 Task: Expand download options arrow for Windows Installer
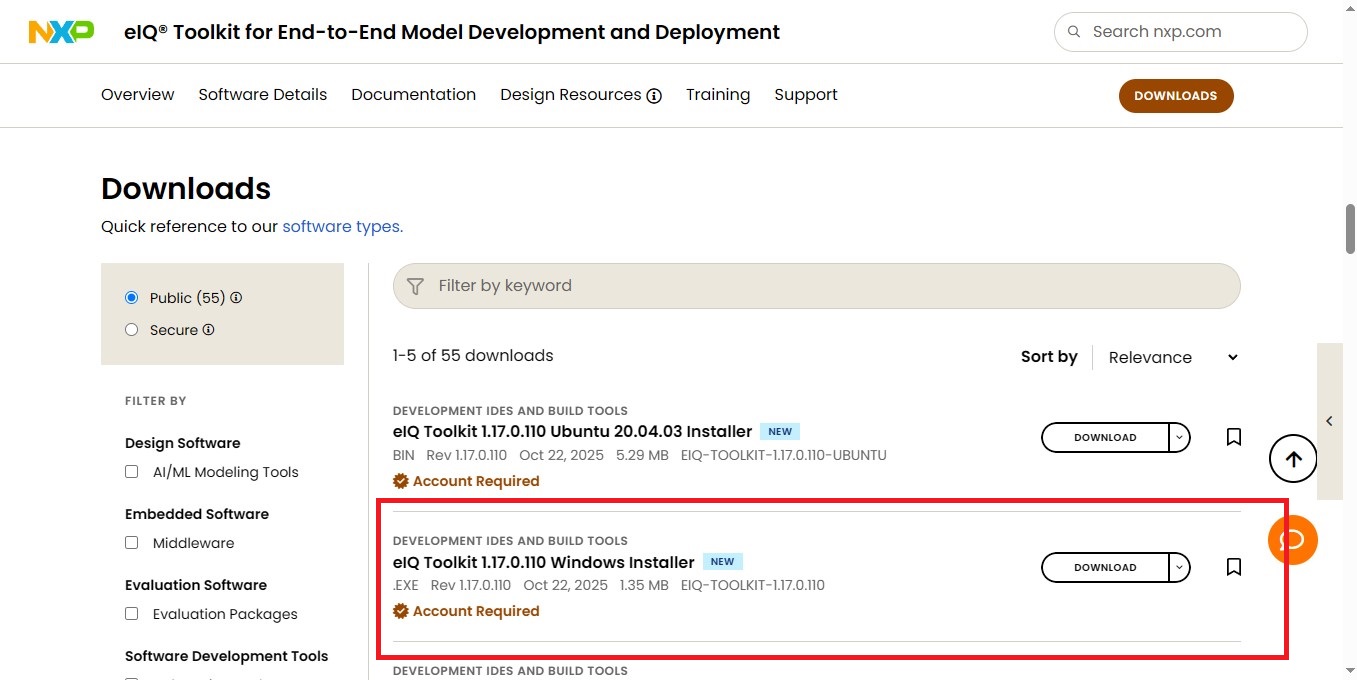click(1180, 567)
